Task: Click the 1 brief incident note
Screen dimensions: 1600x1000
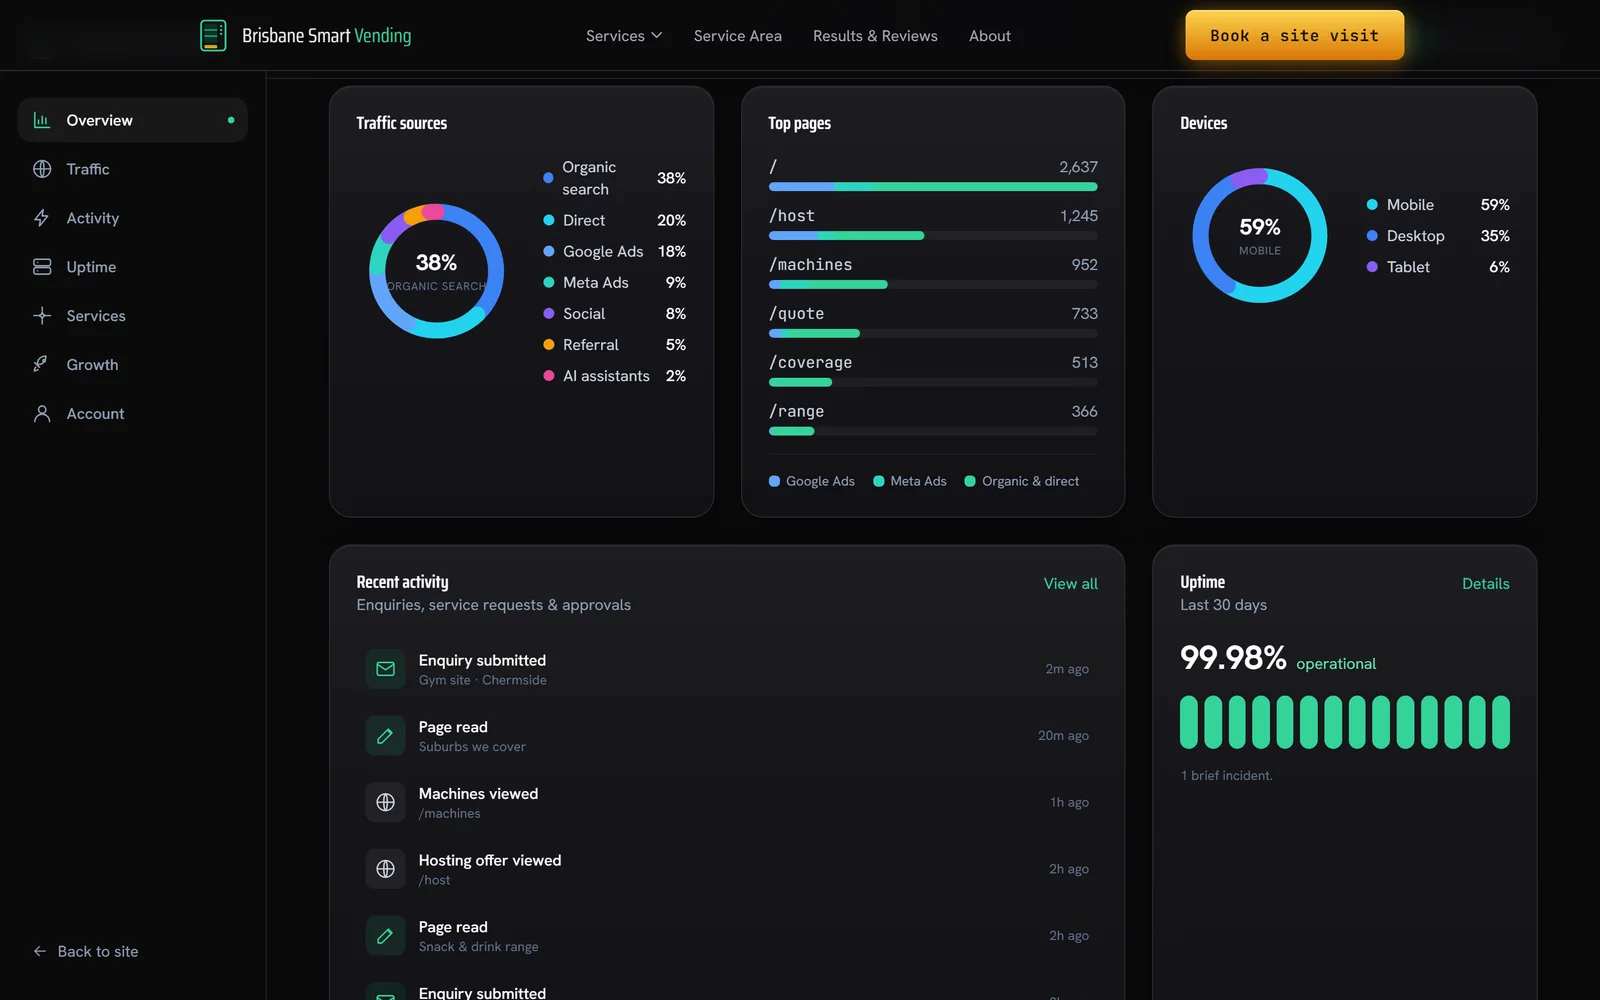Action: (x=1227, y=776)
